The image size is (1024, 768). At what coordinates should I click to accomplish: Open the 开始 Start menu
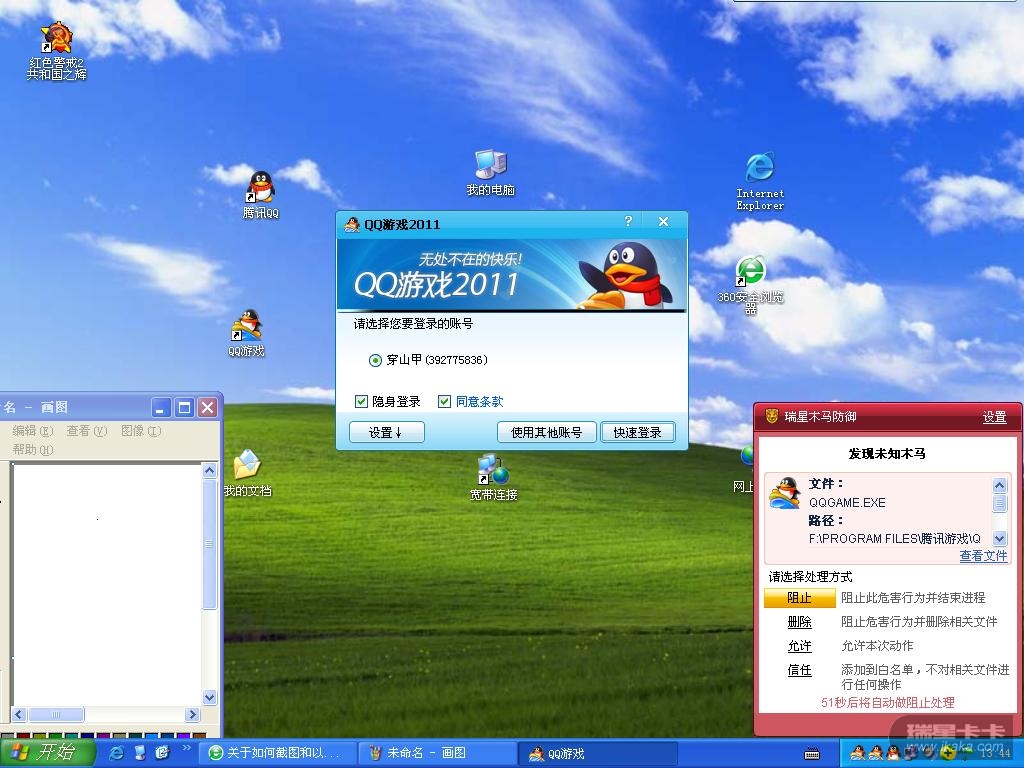[x=47, y=753]
